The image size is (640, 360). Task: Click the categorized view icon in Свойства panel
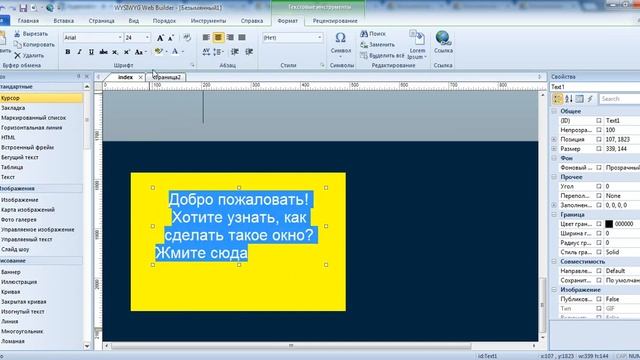click(557, 99)
